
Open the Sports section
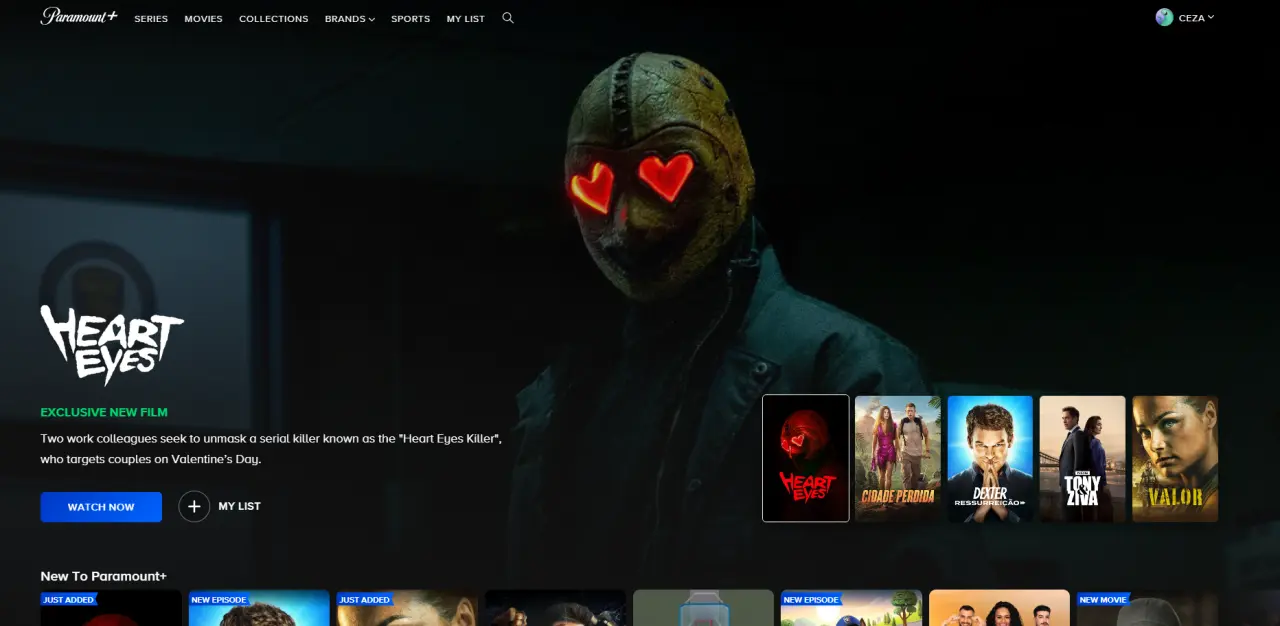coord(410,19)
